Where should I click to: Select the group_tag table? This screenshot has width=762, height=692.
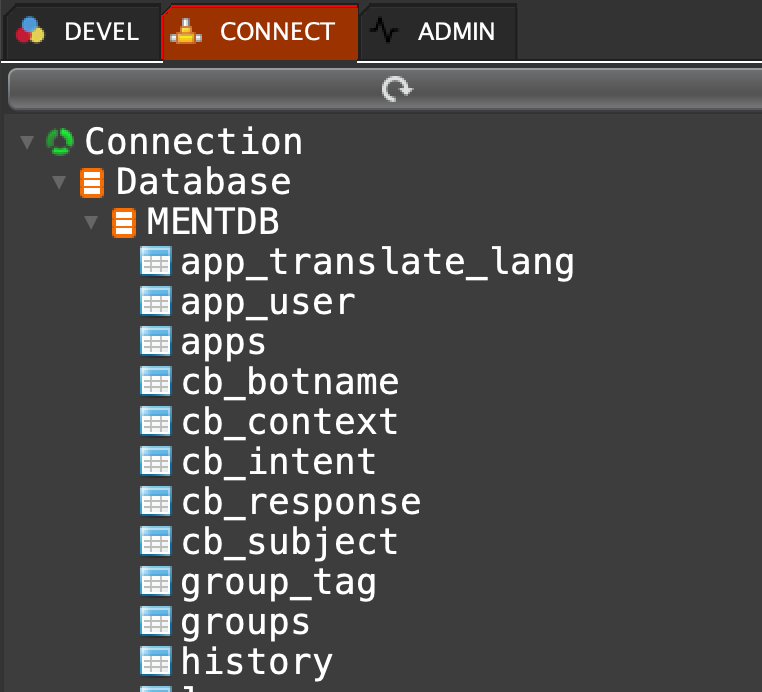point(278,581)
